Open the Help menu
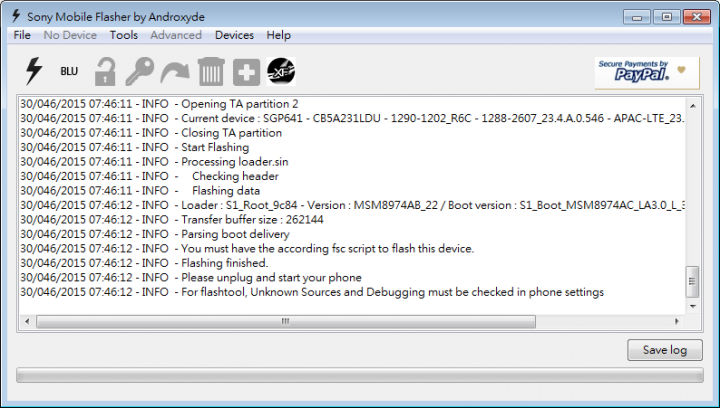The width and height of the screenshot is (720, 408). pos(278,35)
